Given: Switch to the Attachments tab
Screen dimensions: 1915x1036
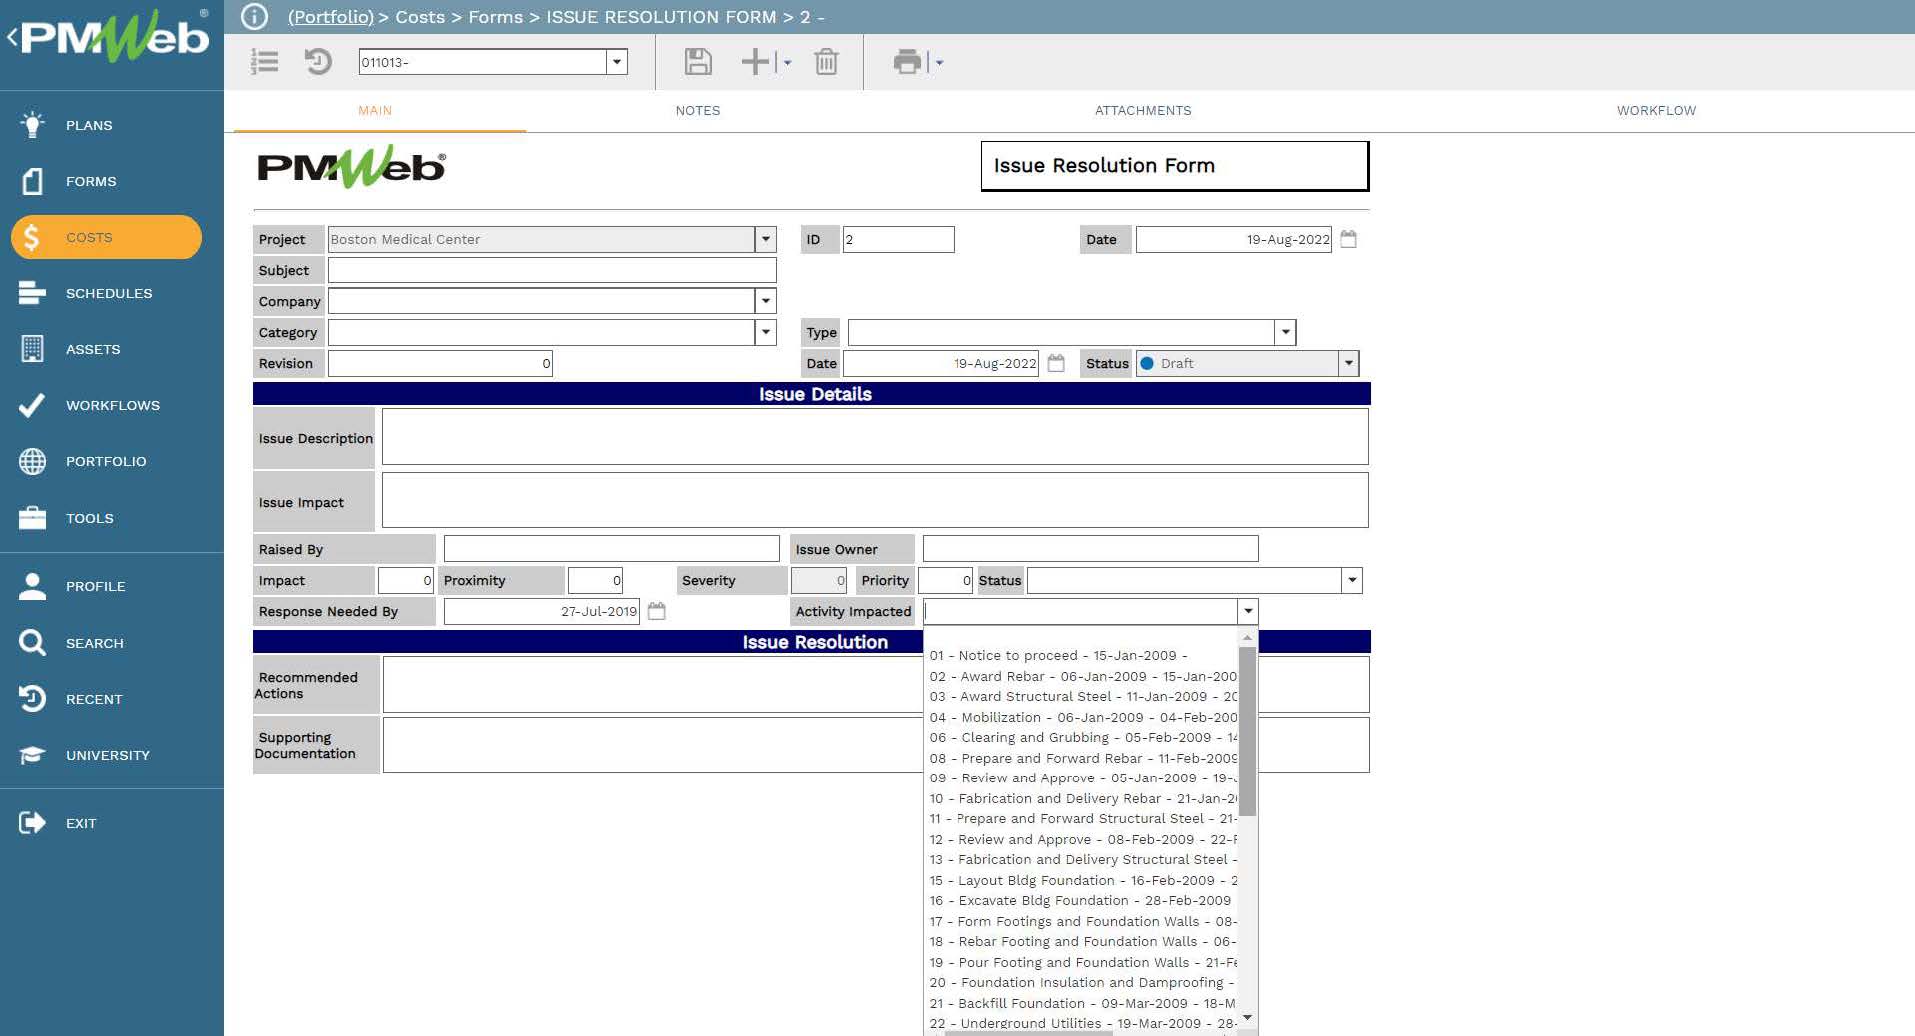Looking at the screenshot, I should (1142, 111).
